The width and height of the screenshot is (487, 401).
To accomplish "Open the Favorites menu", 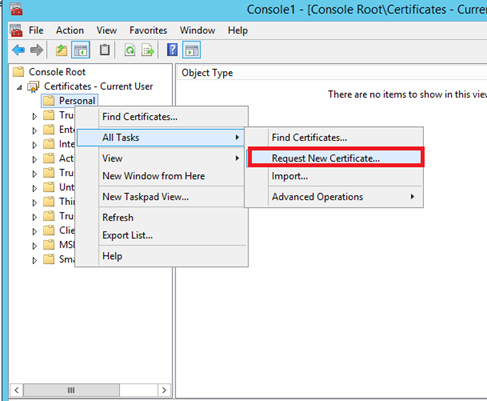I will [x=148, y=30].
